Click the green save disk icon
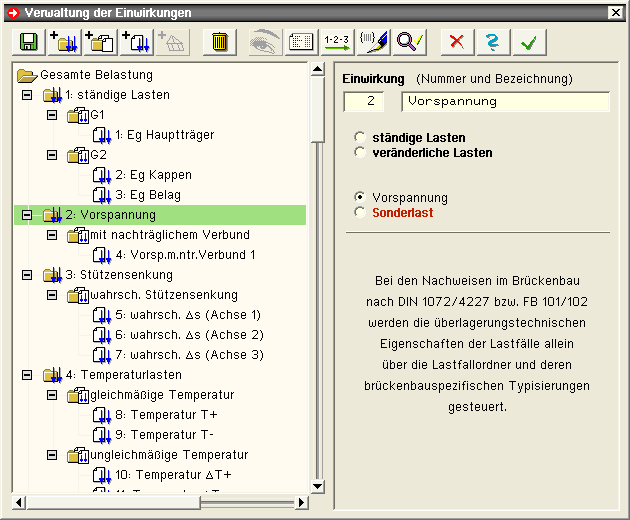630x520 pixels. tap(27, 42)
